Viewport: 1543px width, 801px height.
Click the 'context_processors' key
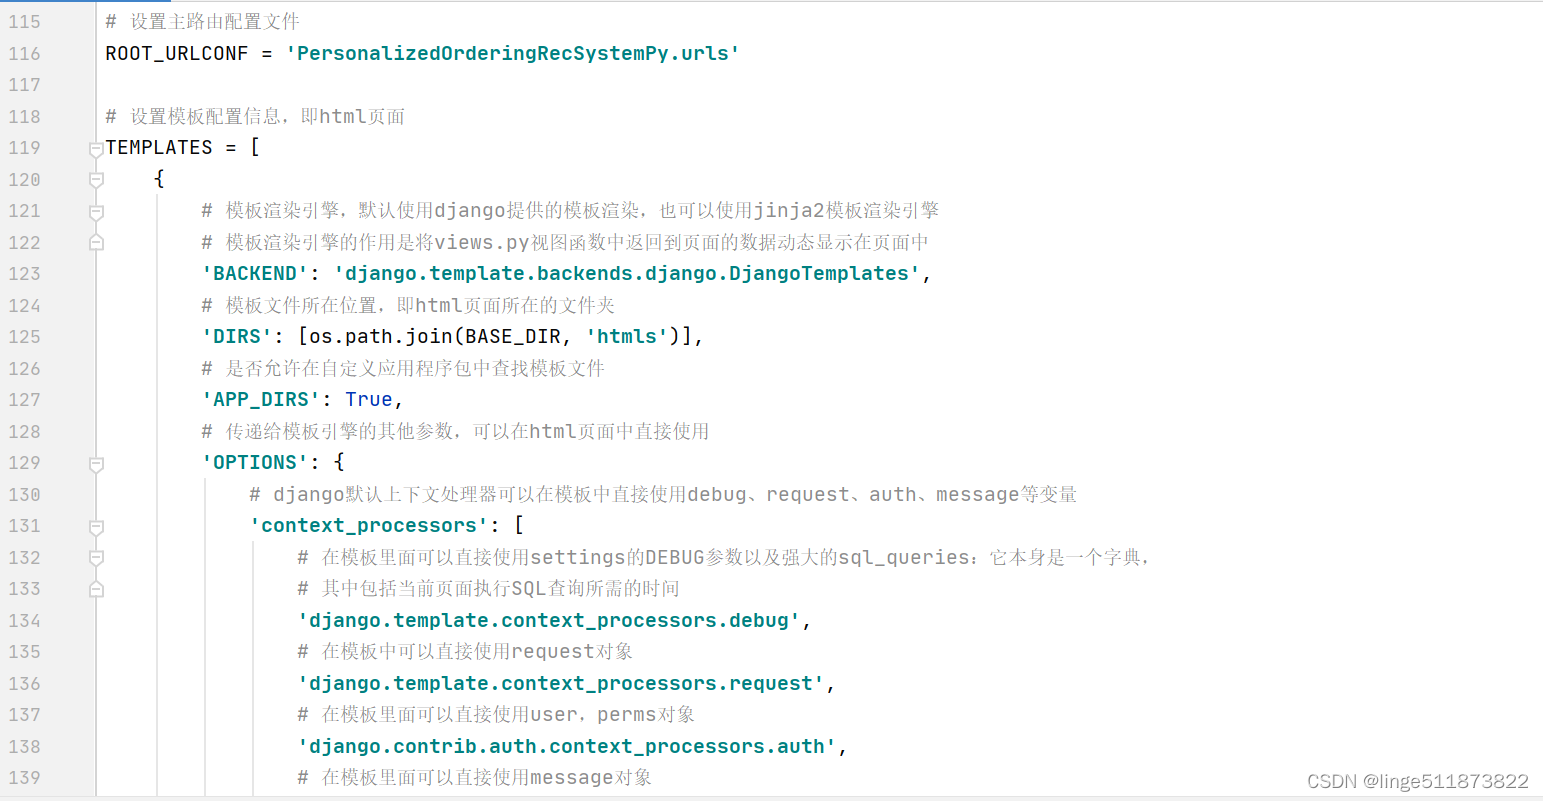coord(369,526)
